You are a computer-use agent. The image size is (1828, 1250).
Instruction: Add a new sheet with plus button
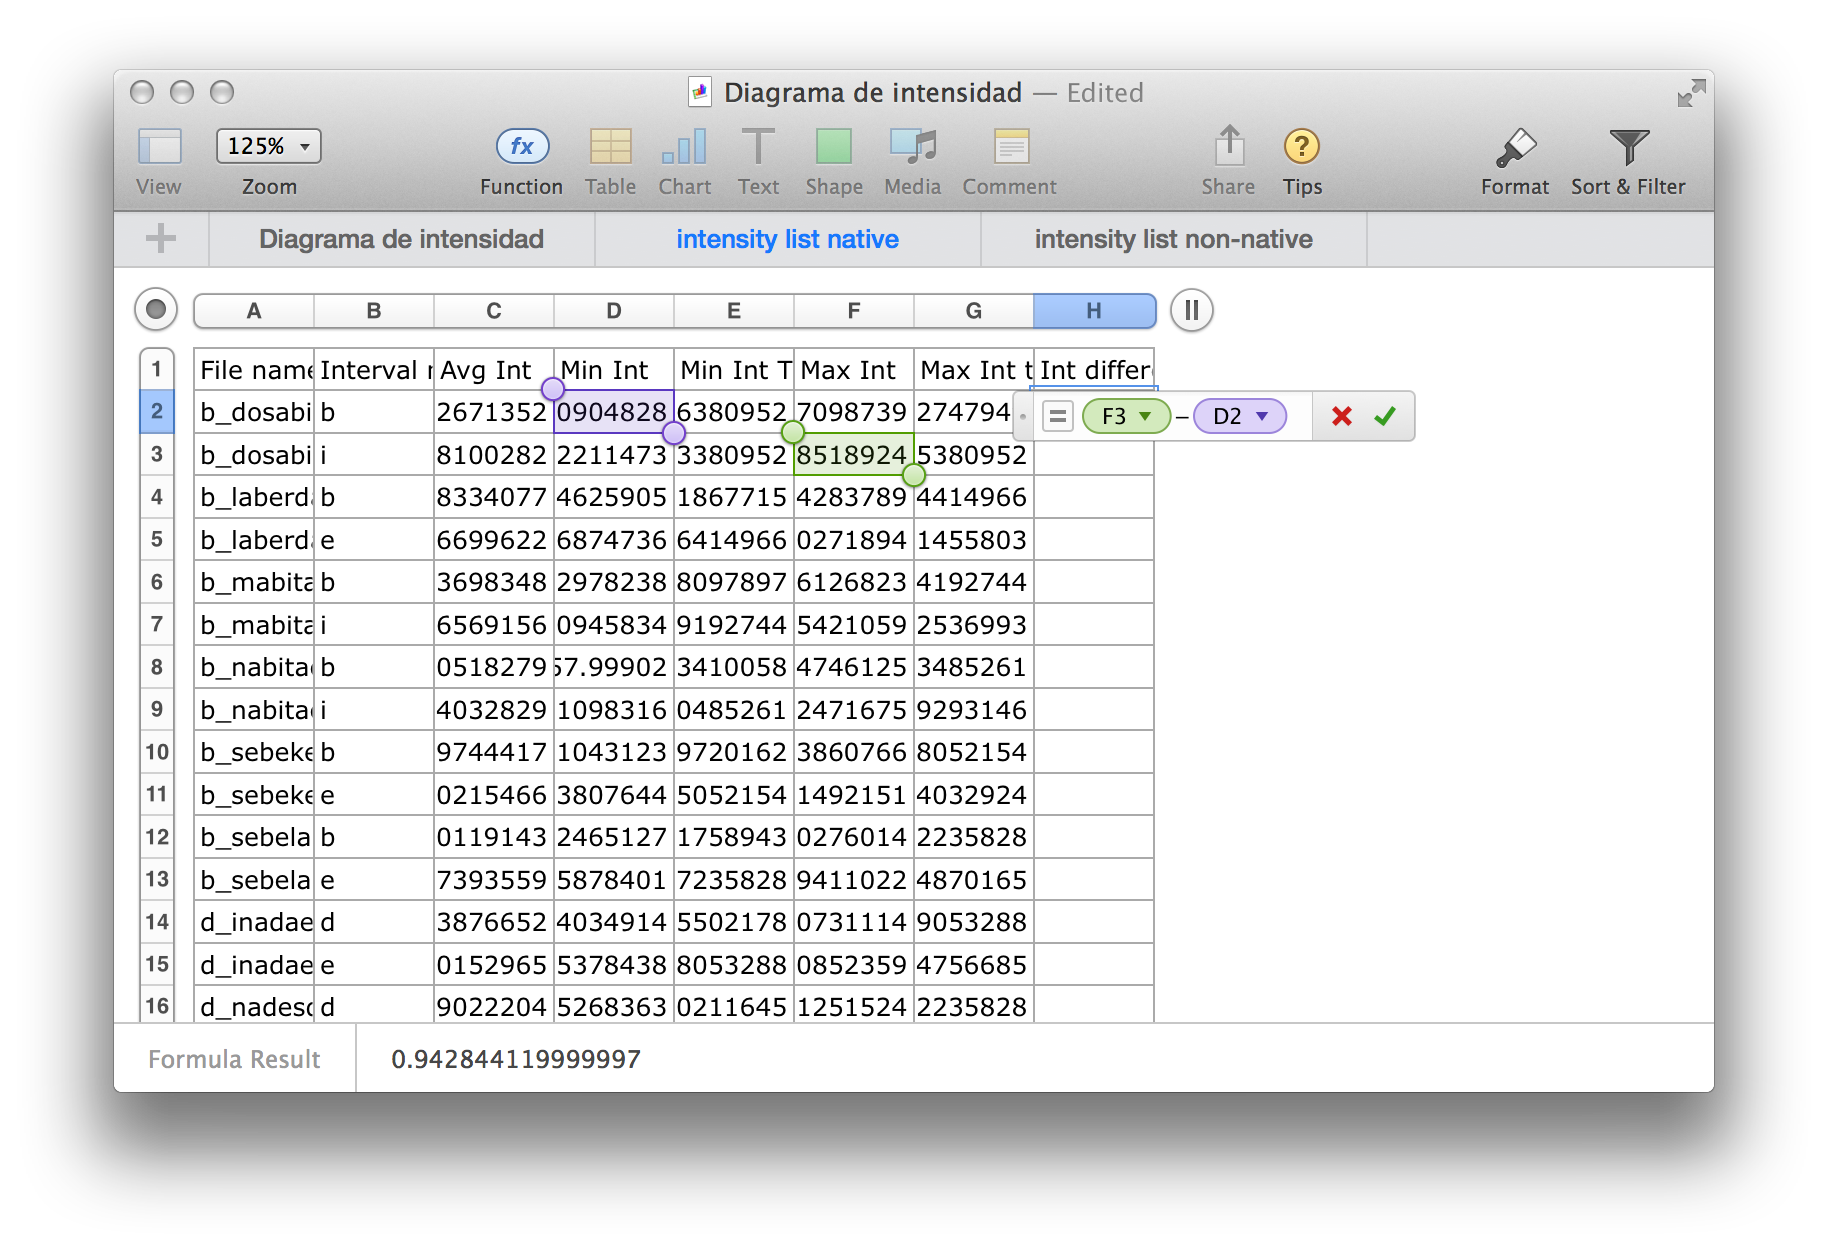(x=161, y=239)
